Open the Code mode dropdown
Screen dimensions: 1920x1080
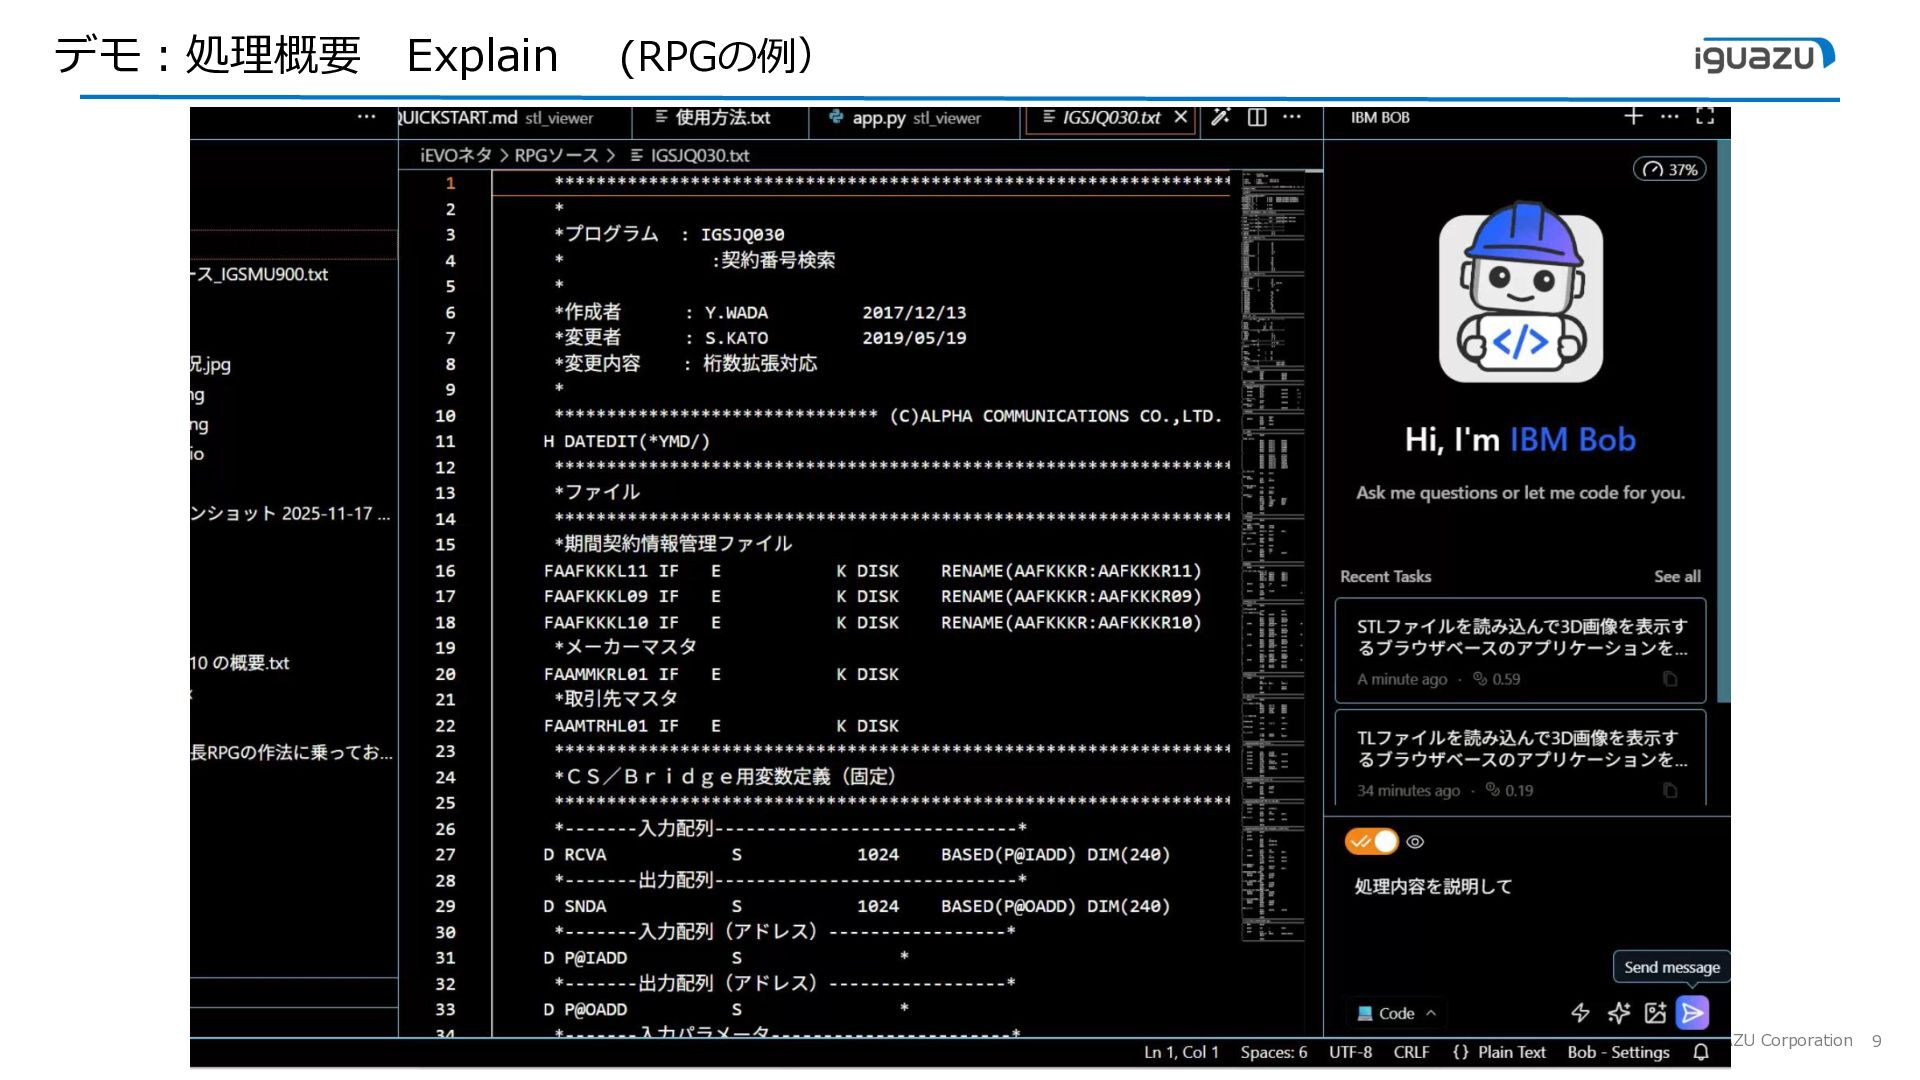tap(1396, 1013)
